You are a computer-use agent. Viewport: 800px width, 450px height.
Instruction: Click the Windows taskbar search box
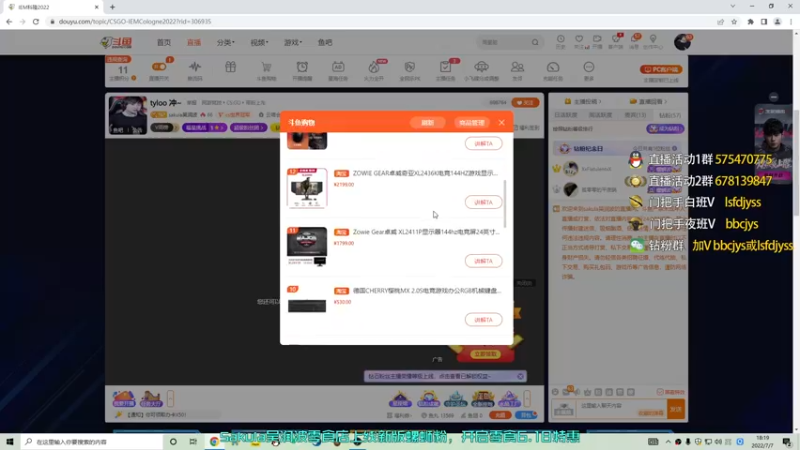click(93, 441)
